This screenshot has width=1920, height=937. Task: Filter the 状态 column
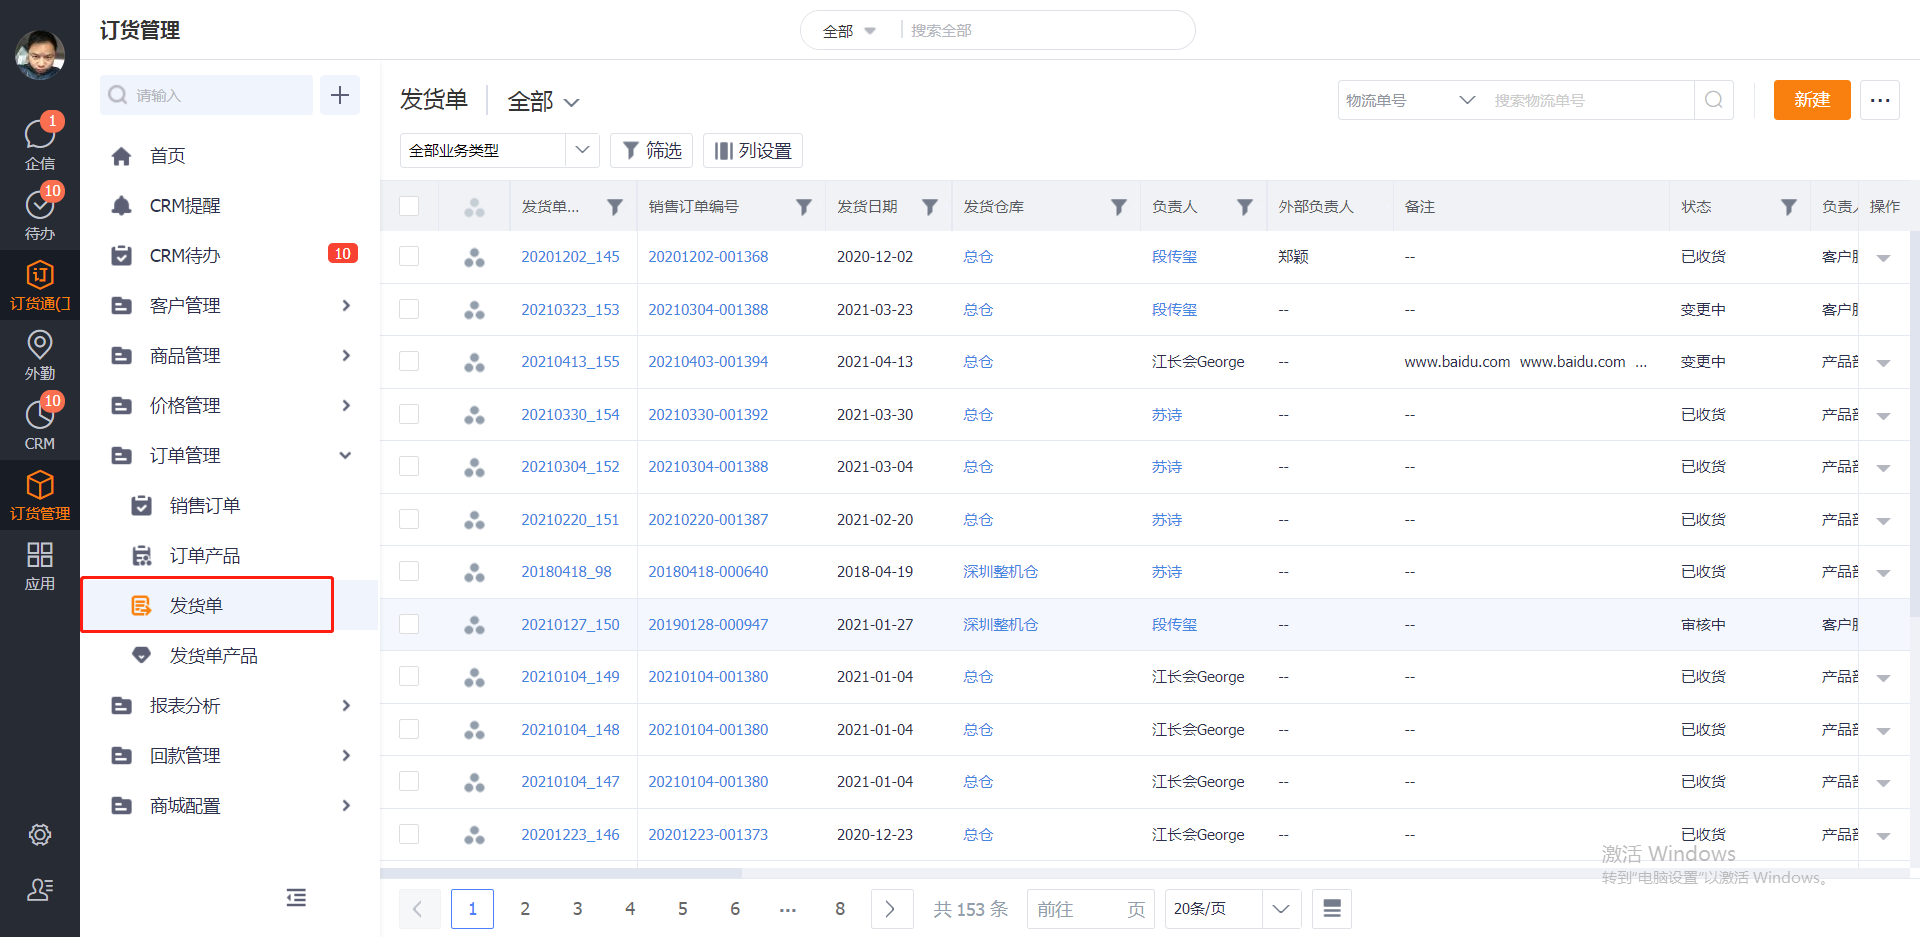1789,207
